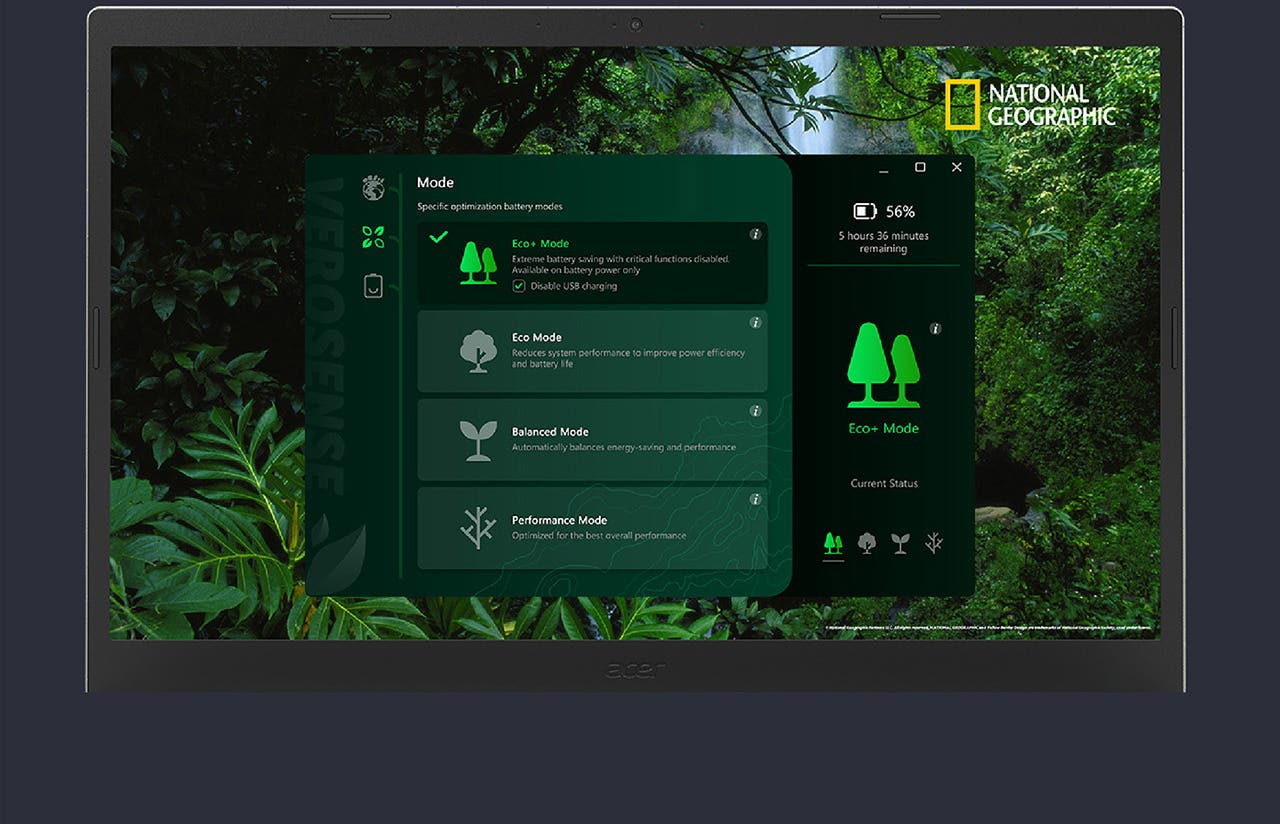This screenshot has height=824, width=1280.
Task: Maximize the VeroSense window
Action: point(920,167)
